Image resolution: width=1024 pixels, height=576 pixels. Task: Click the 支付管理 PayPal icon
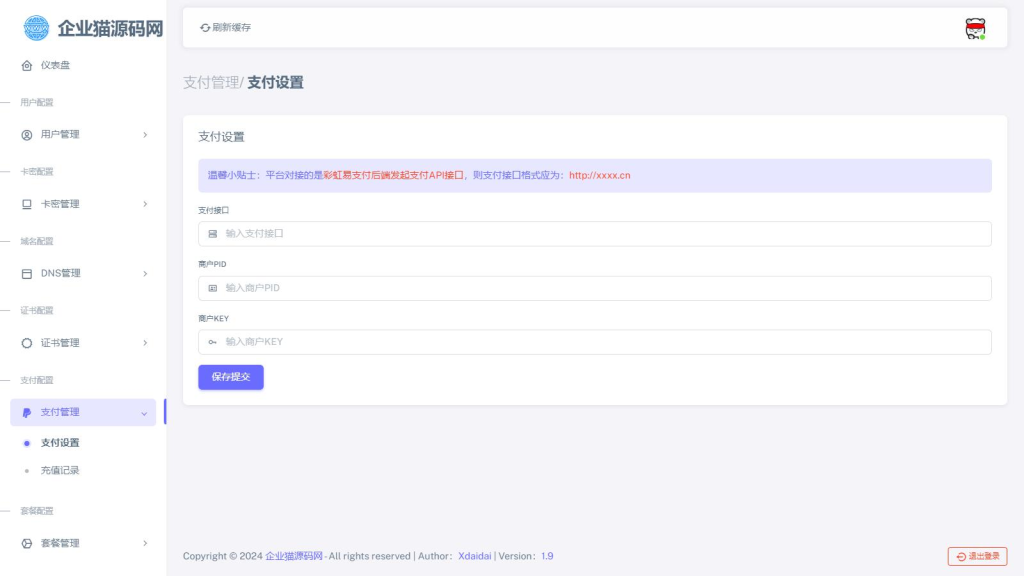point(26,411)
